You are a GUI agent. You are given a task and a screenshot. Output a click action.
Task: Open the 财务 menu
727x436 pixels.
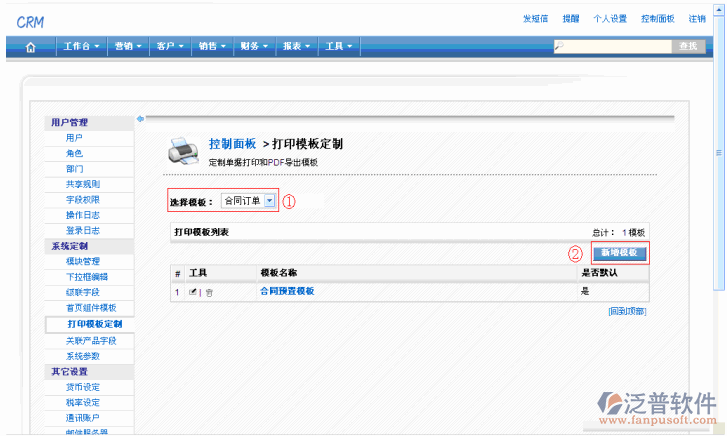(x=254, y=46)
